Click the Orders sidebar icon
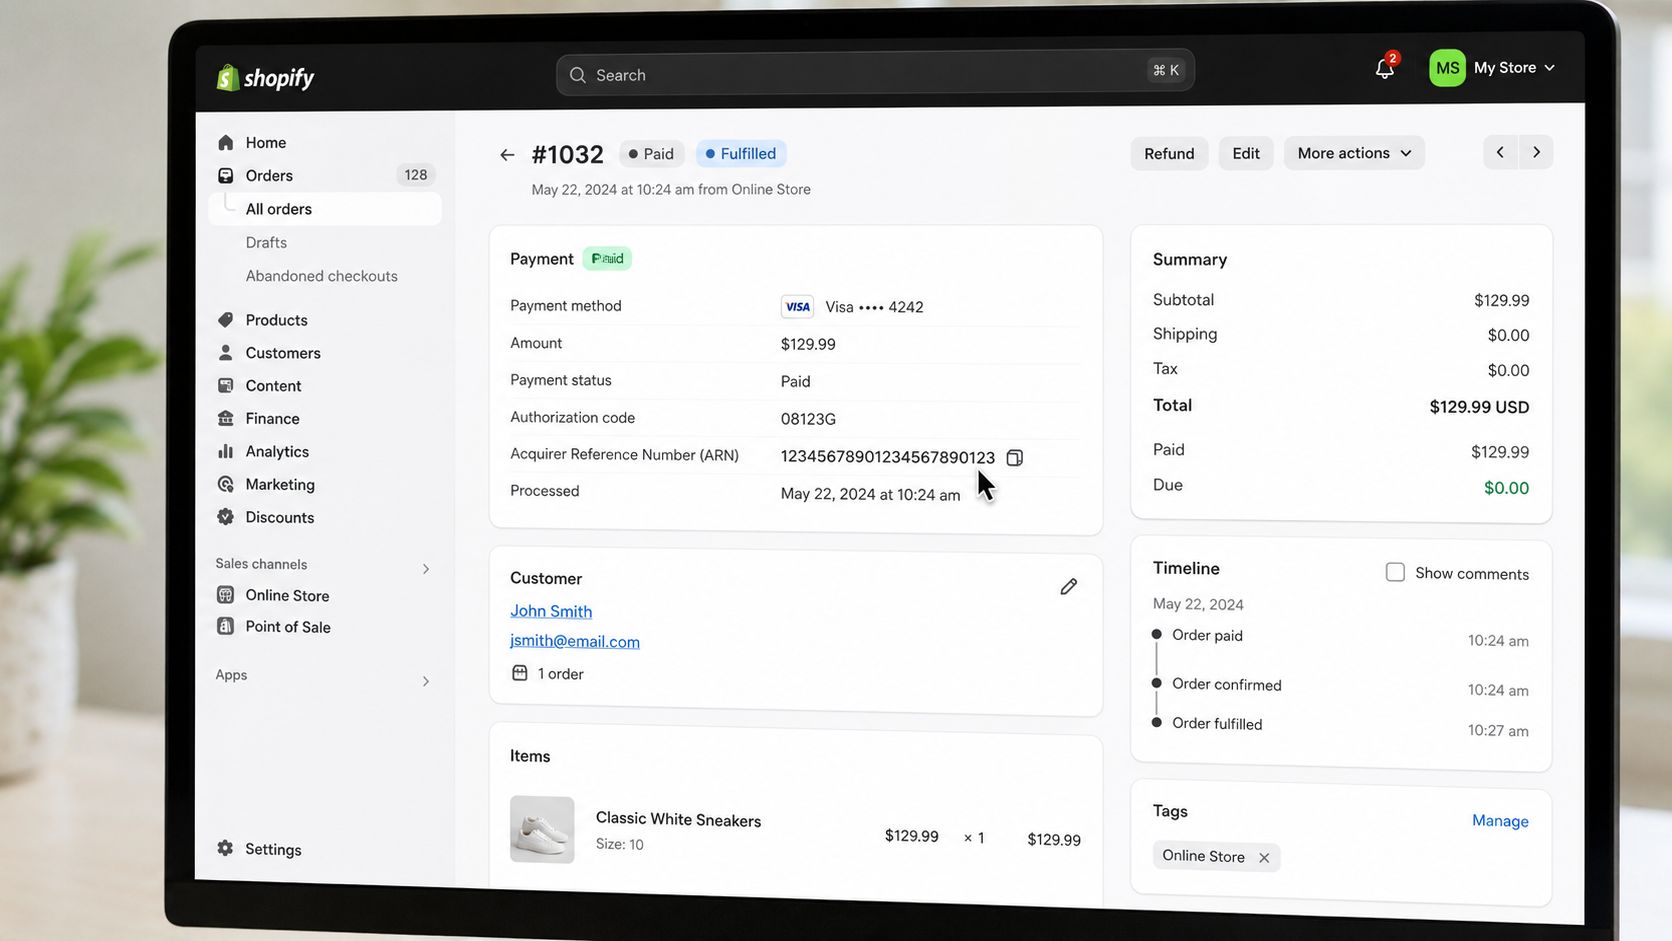This screenshot has height=941, width=1672. click(x=226, y=175)
